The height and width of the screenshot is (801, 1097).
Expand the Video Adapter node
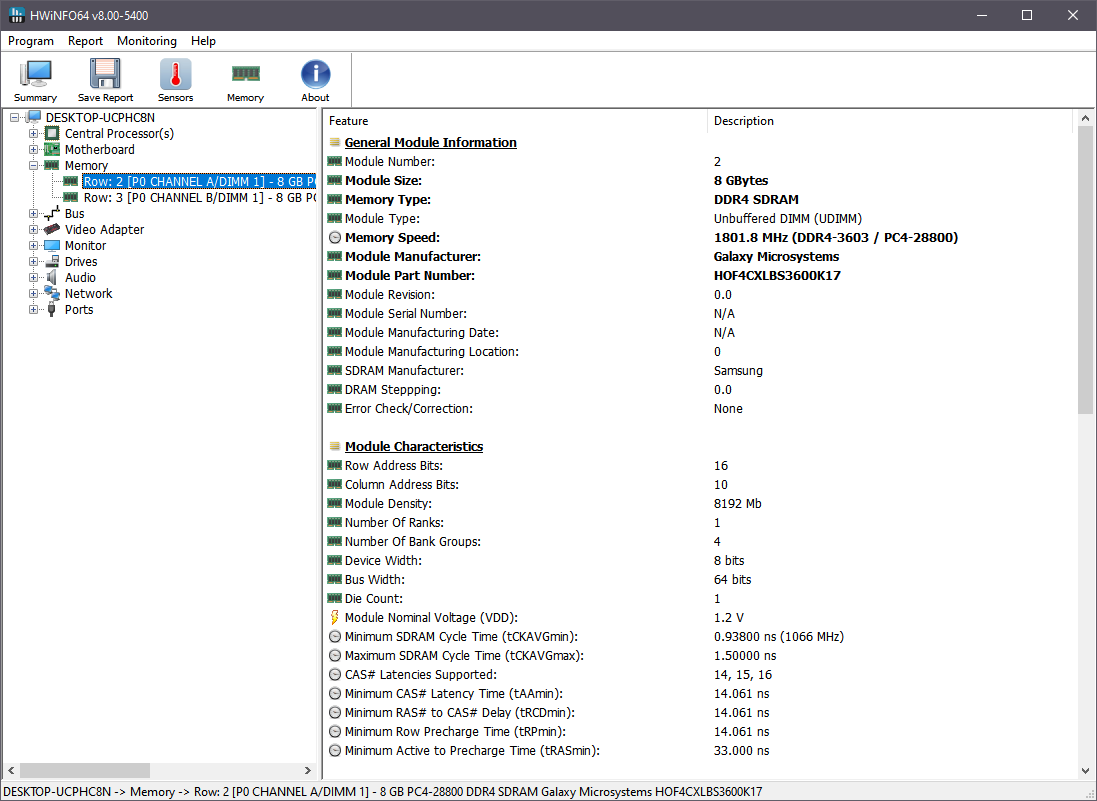coord(33,229)
